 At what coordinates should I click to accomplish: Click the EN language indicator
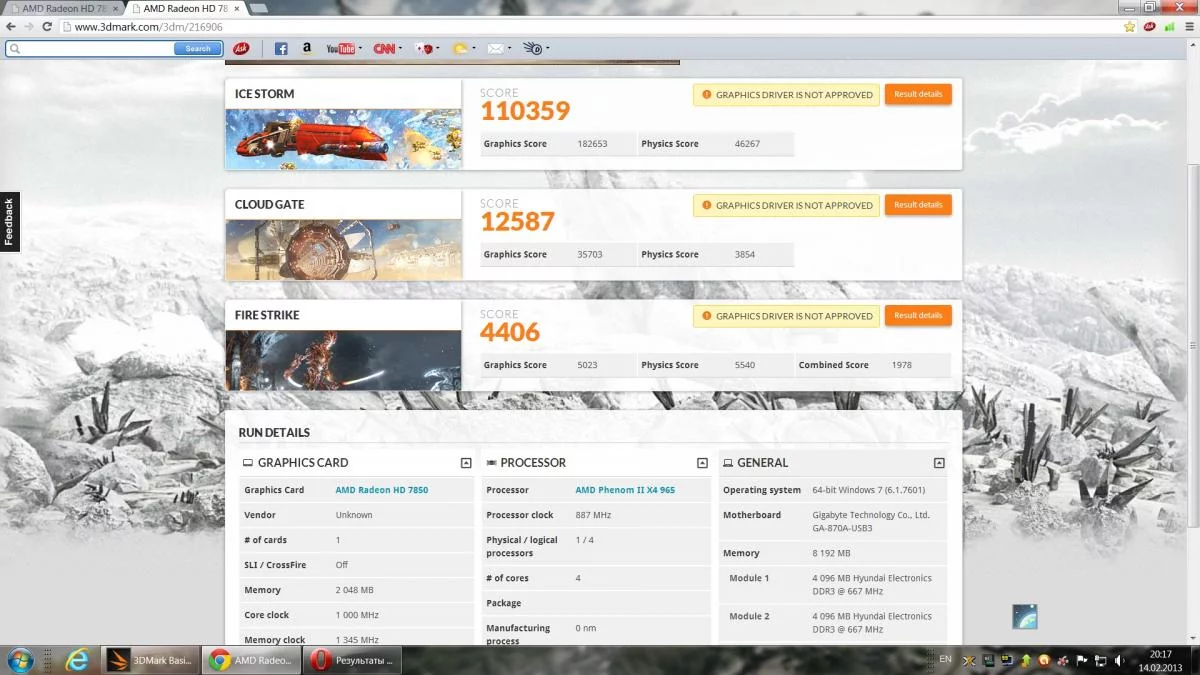pyautogui.click(x=946, y=659)
